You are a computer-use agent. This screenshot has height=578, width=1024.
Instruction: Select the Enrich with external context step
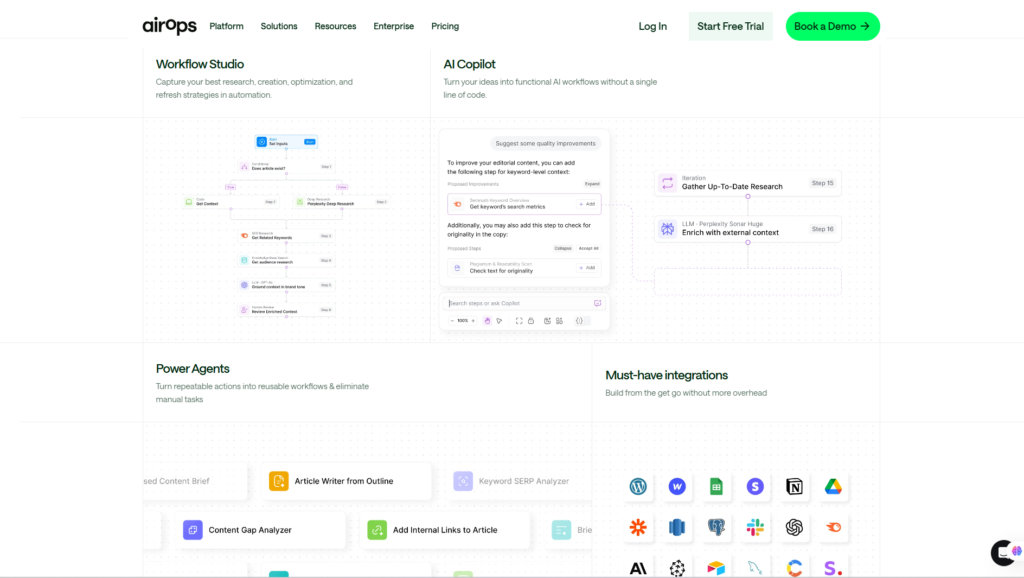click(x=748, y=229)
